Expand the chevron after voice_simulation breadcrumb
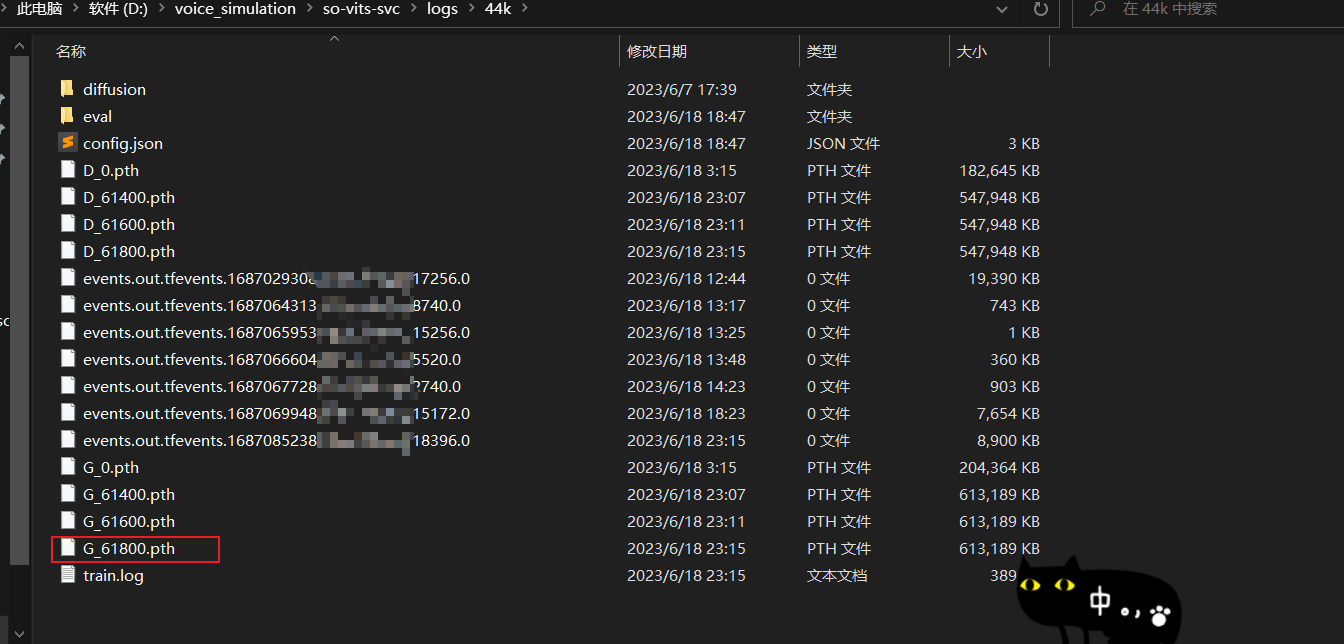 (309, 9)
